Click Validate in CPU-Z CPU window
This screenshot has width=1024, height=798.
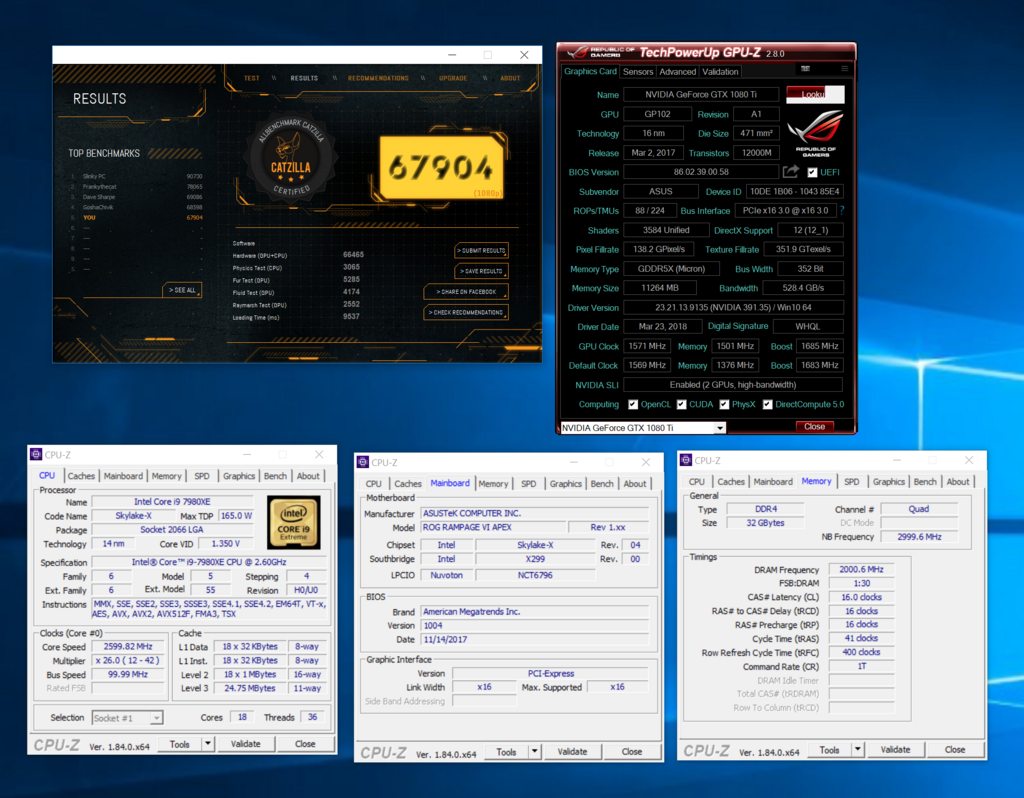246,744
